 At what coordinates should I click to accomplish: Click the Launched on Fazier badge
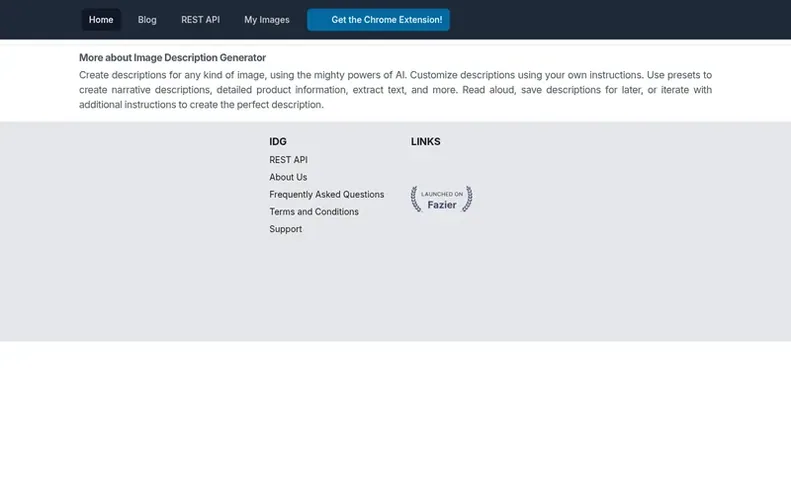441,199
